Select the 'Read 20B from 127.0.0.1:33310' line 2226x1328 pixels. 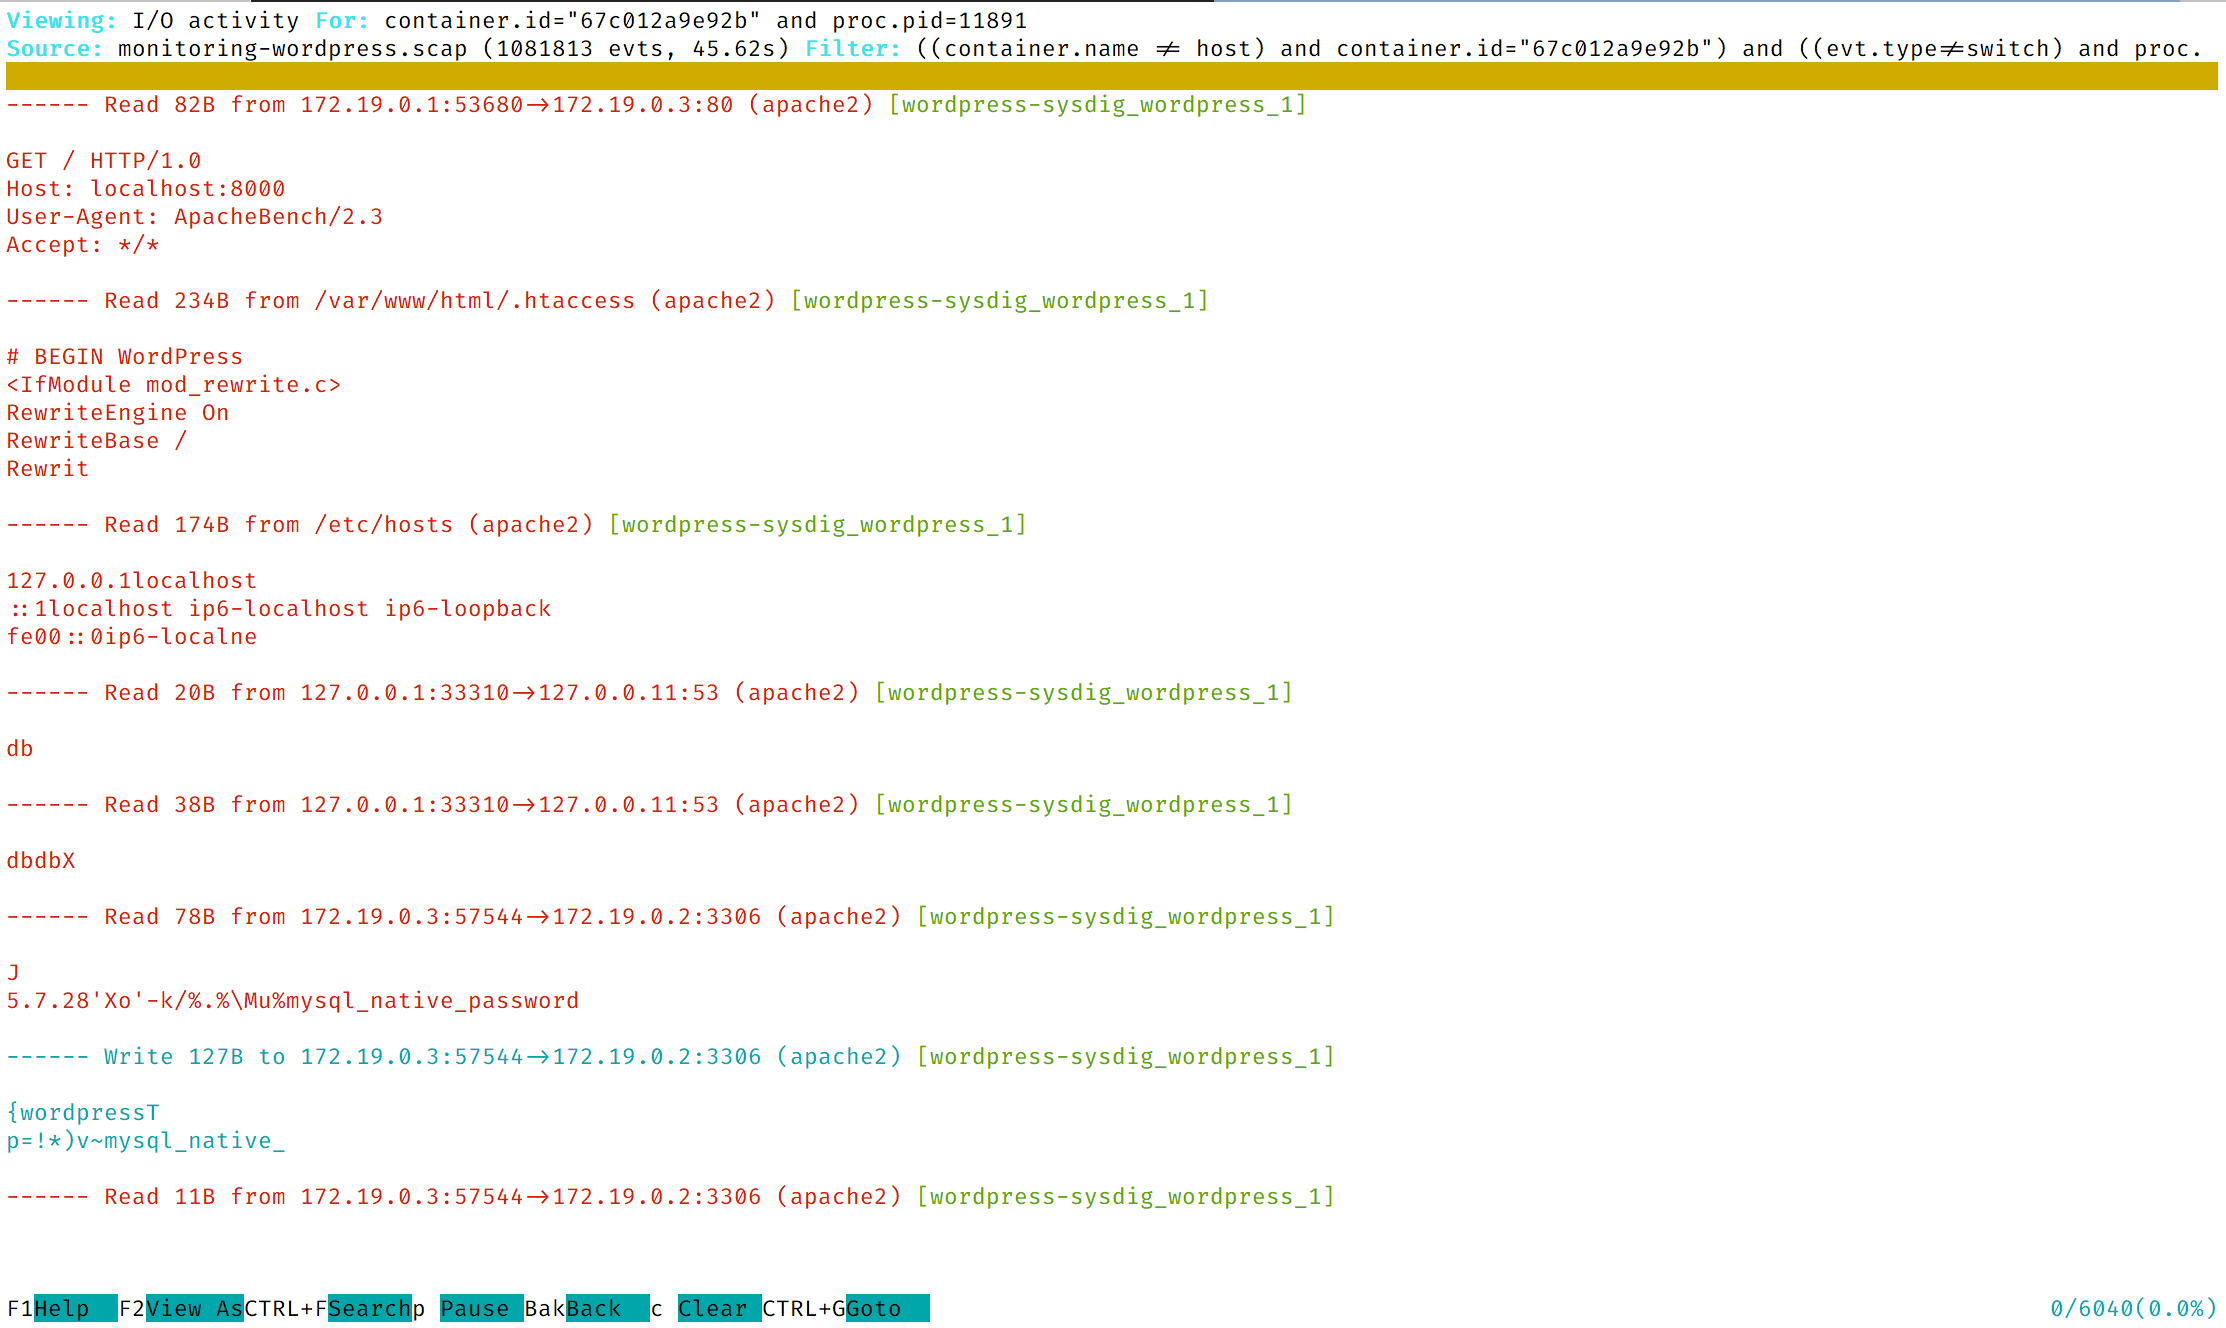[x=649, y=692]
